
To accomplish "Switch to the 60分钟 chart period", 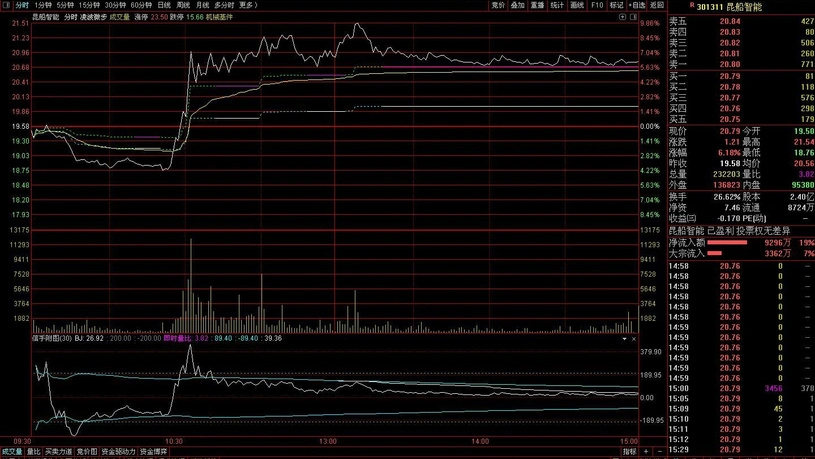I will click(x=141, y=5).
